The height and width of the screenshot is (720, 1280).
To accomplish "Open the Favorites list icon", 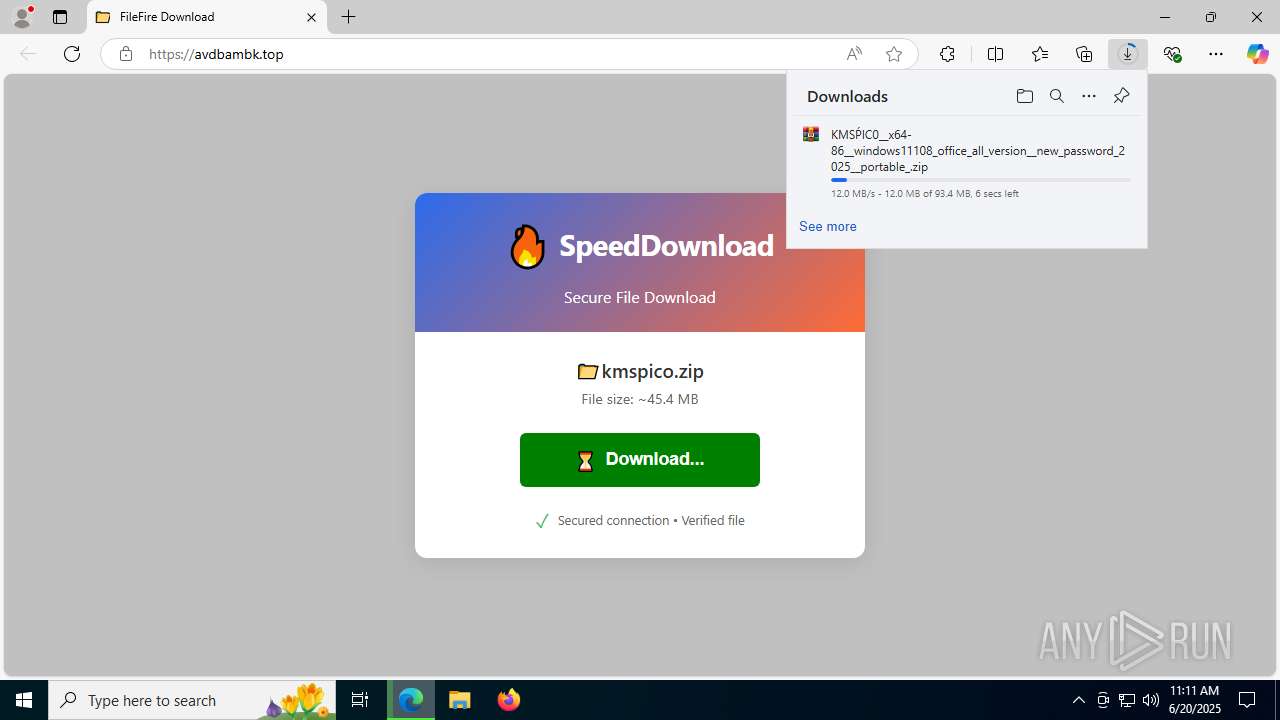I will coord(1040,54).
